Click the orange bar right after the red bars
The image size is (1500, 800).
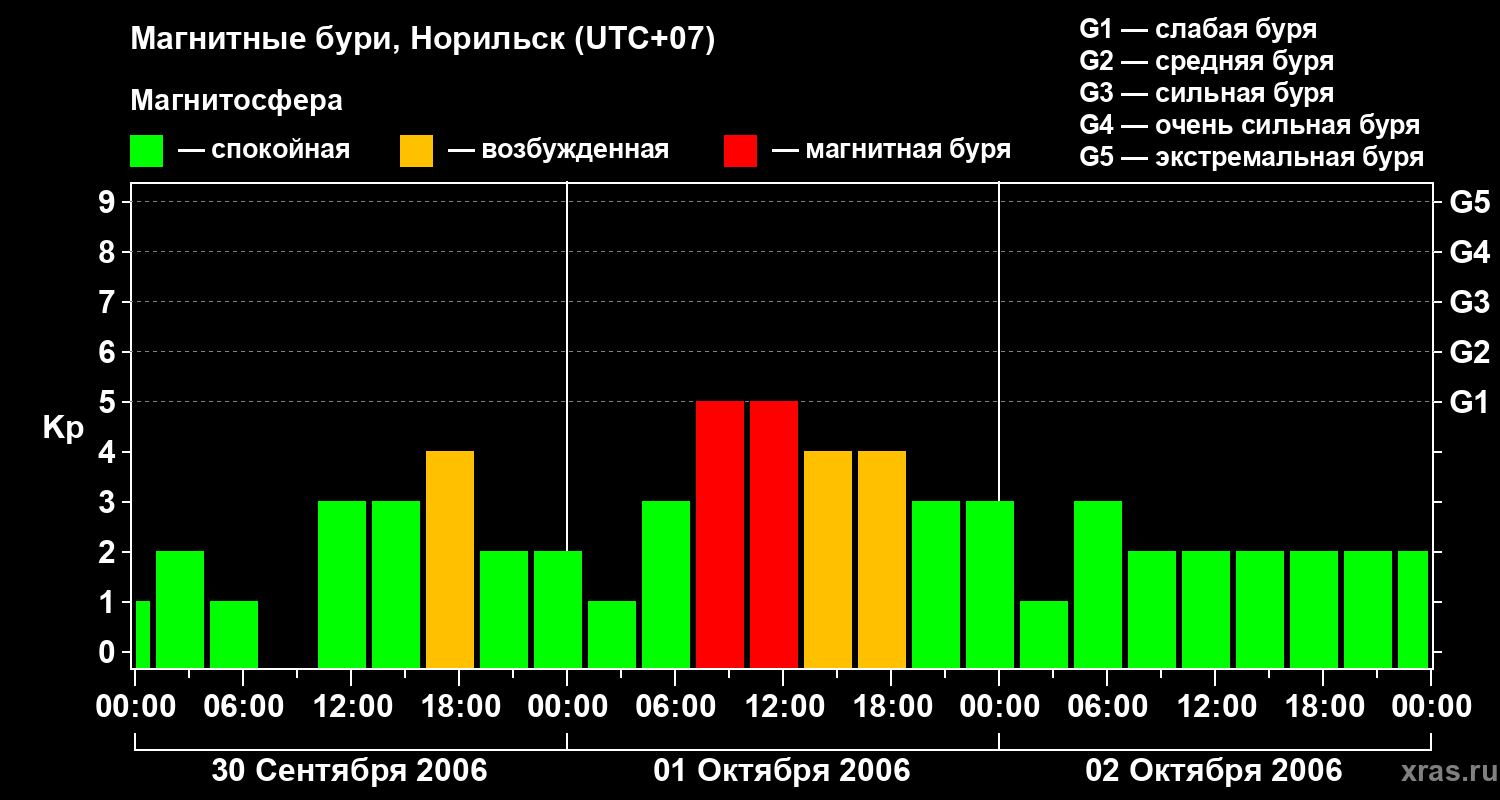[828, 559]
